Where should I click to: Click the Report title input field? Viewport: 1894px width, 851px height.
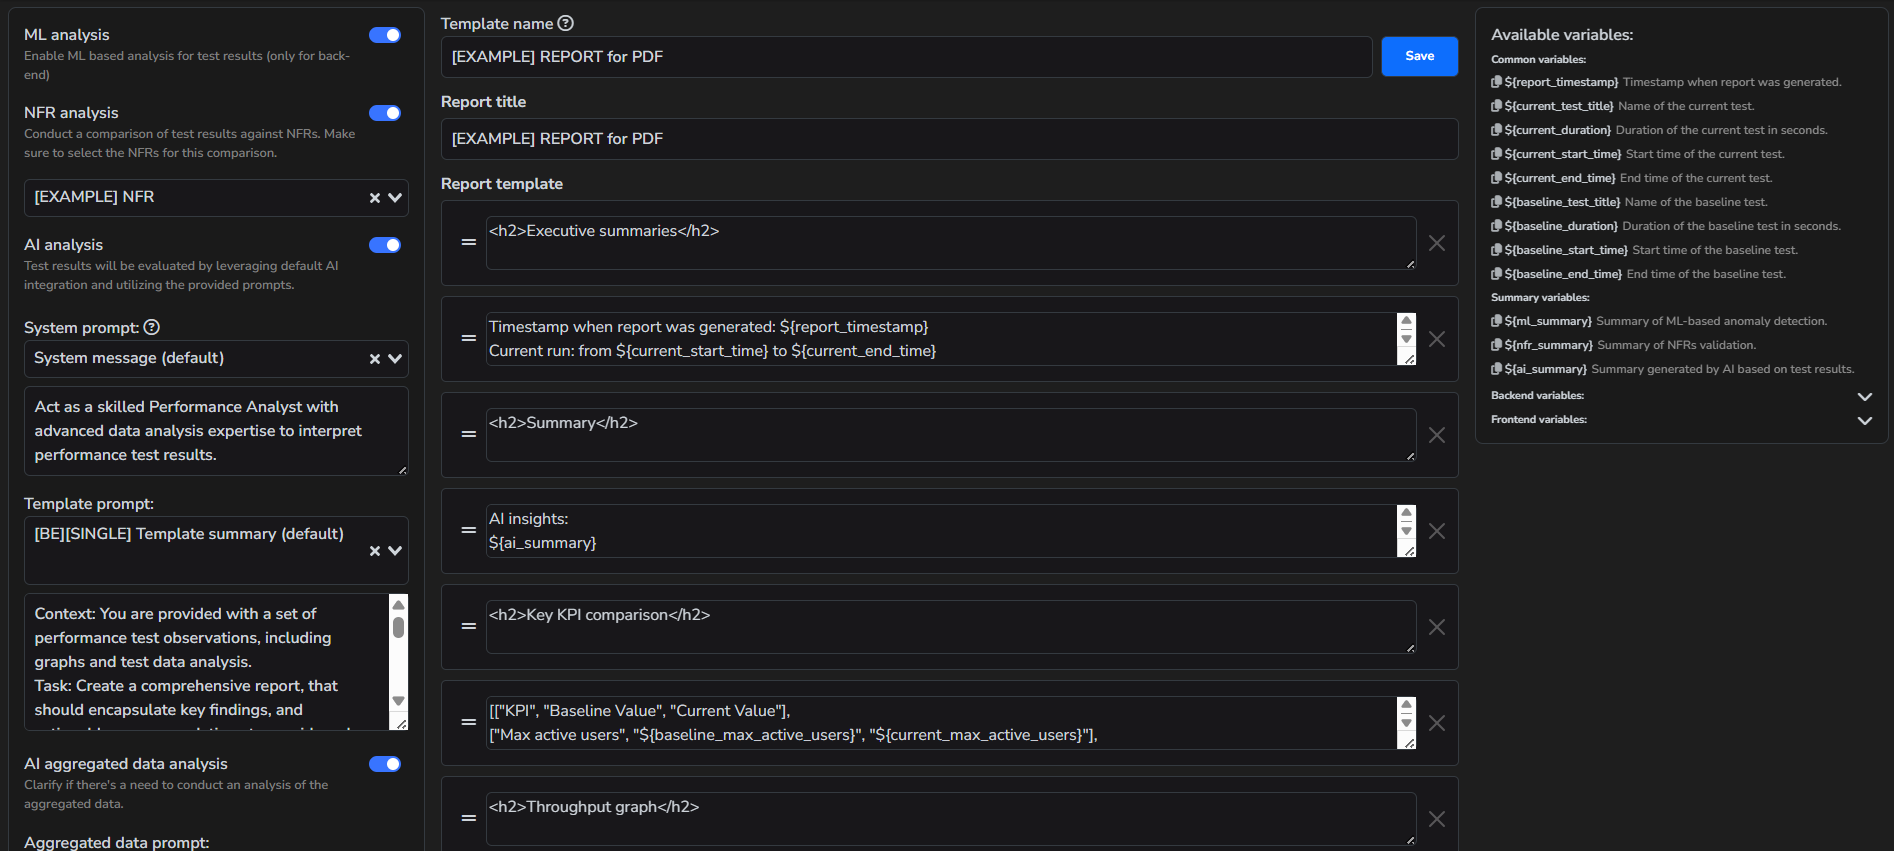point(948,139)
